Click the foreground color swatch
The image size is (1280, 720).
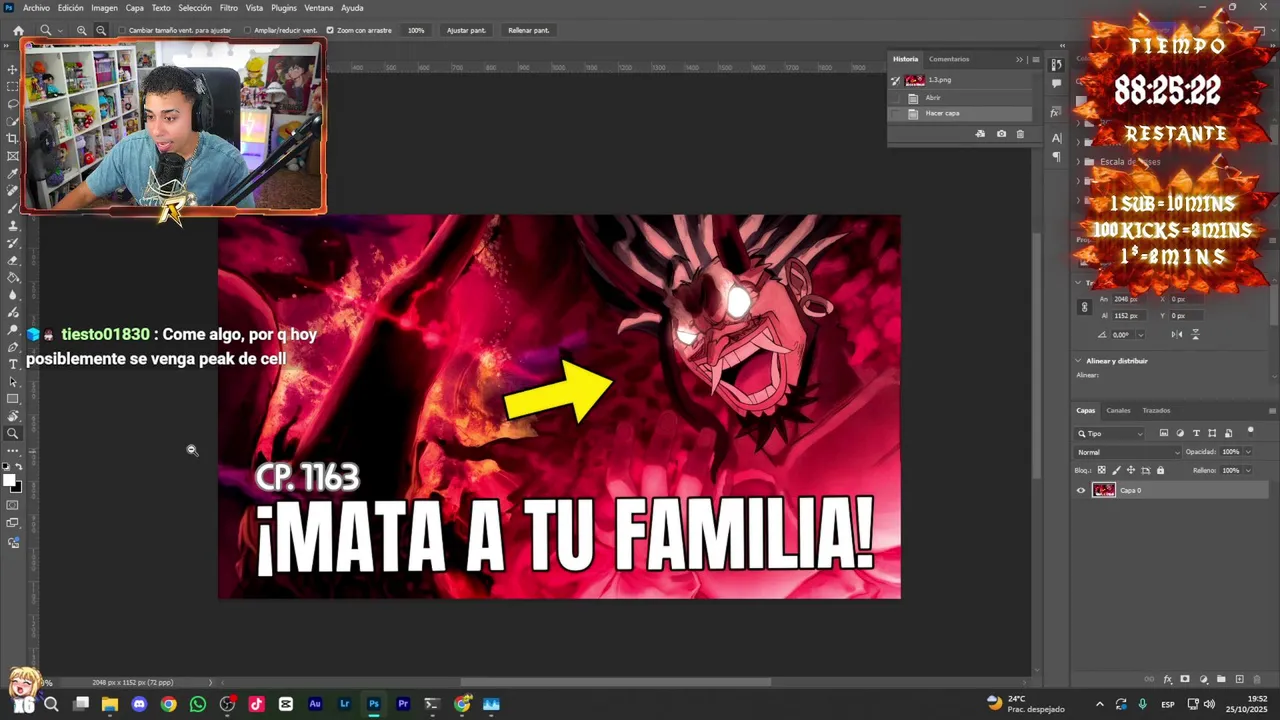[x=10, y=482]
